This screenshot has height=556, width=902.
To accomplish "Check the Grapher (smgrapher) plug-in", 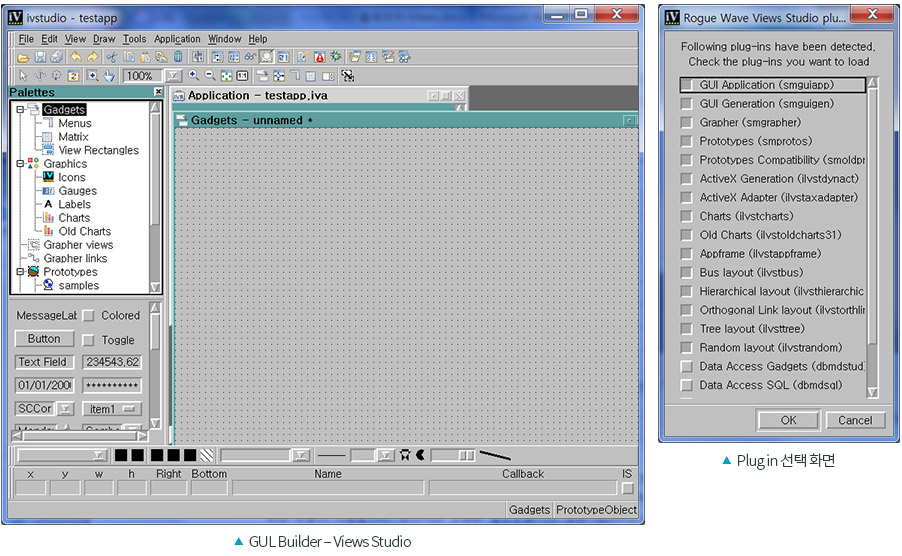I will coord(686,122).
